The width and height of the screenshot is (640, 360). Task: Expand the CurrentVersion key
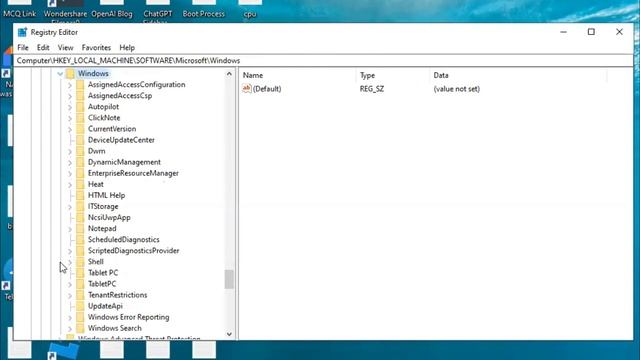coord(70,129)
